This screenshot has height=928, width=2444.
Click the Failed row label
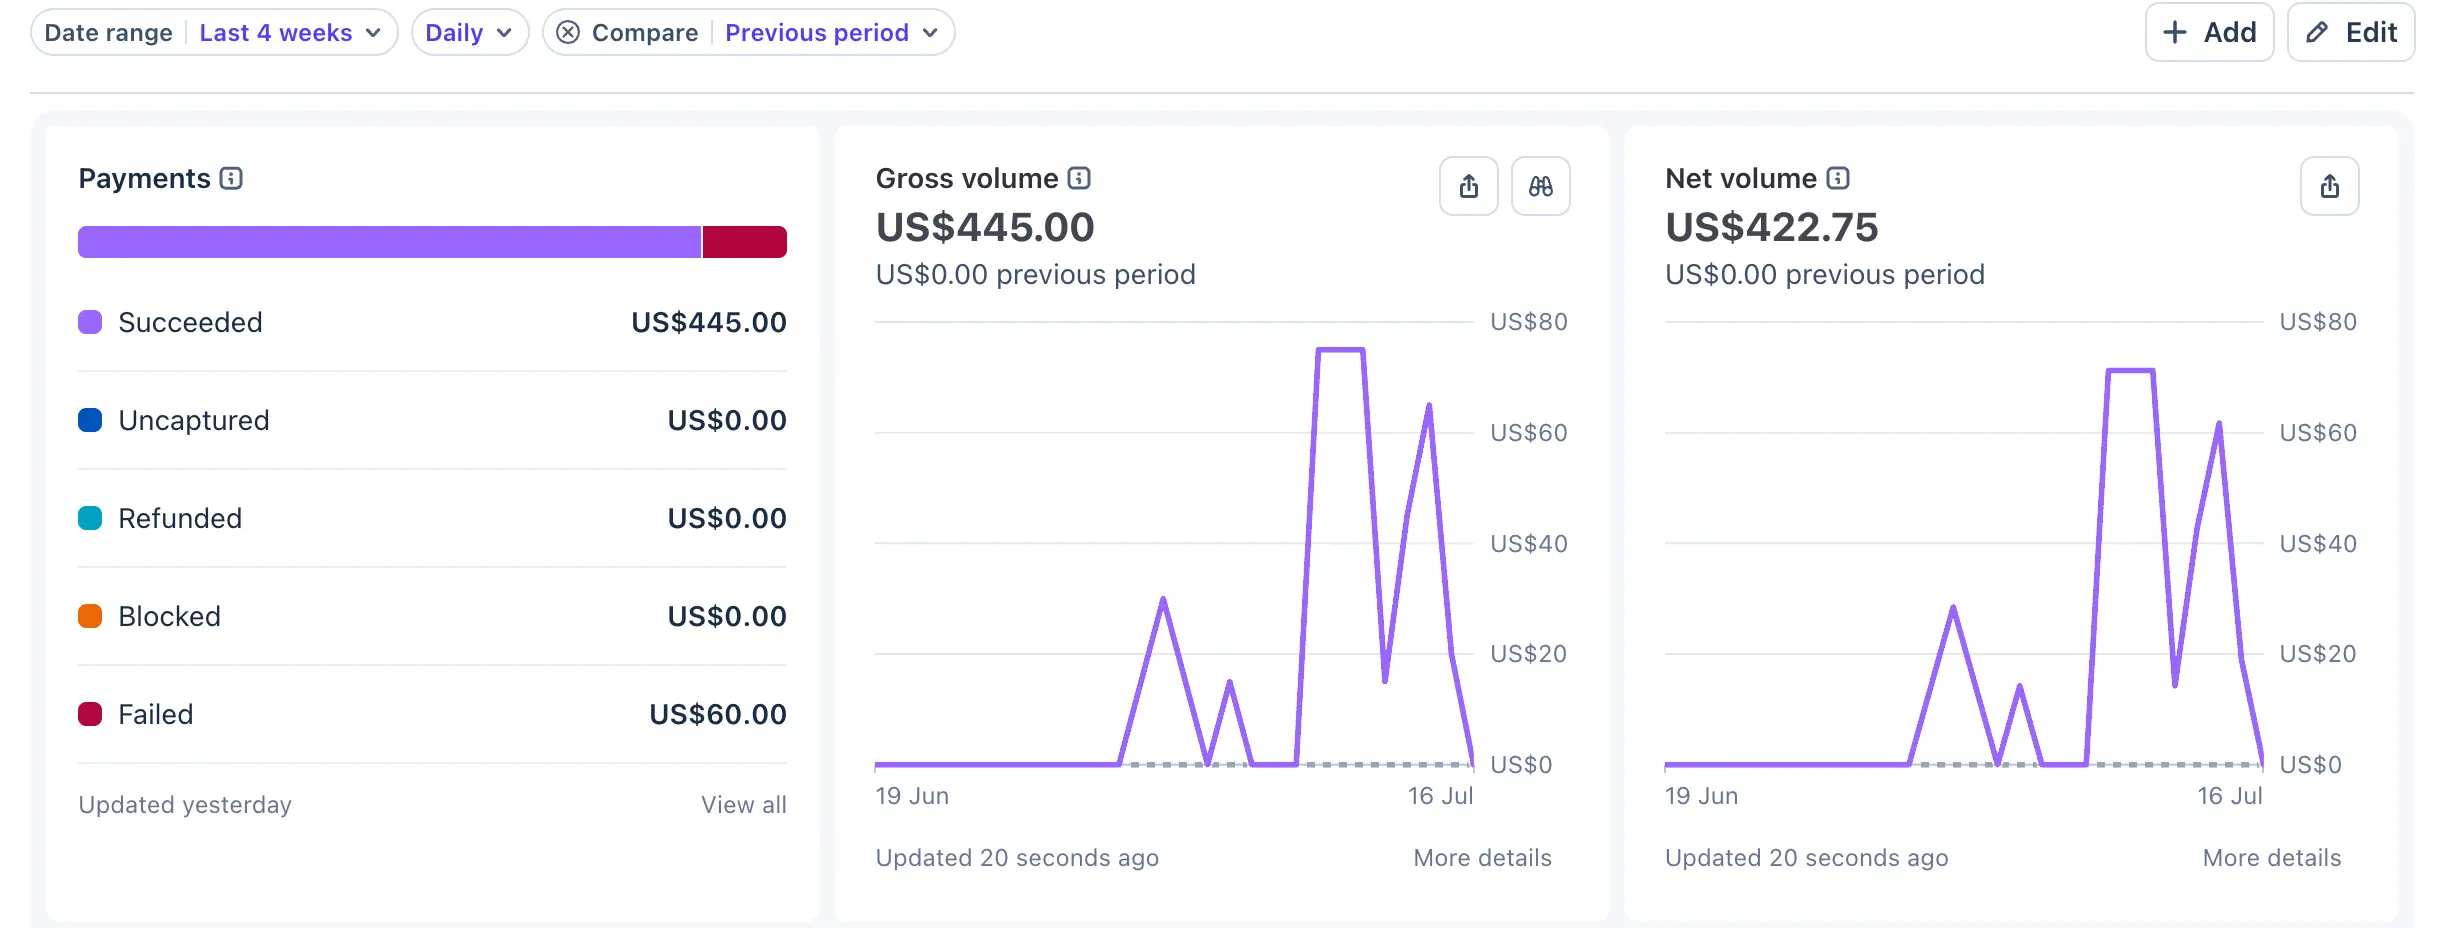point(156,714)
